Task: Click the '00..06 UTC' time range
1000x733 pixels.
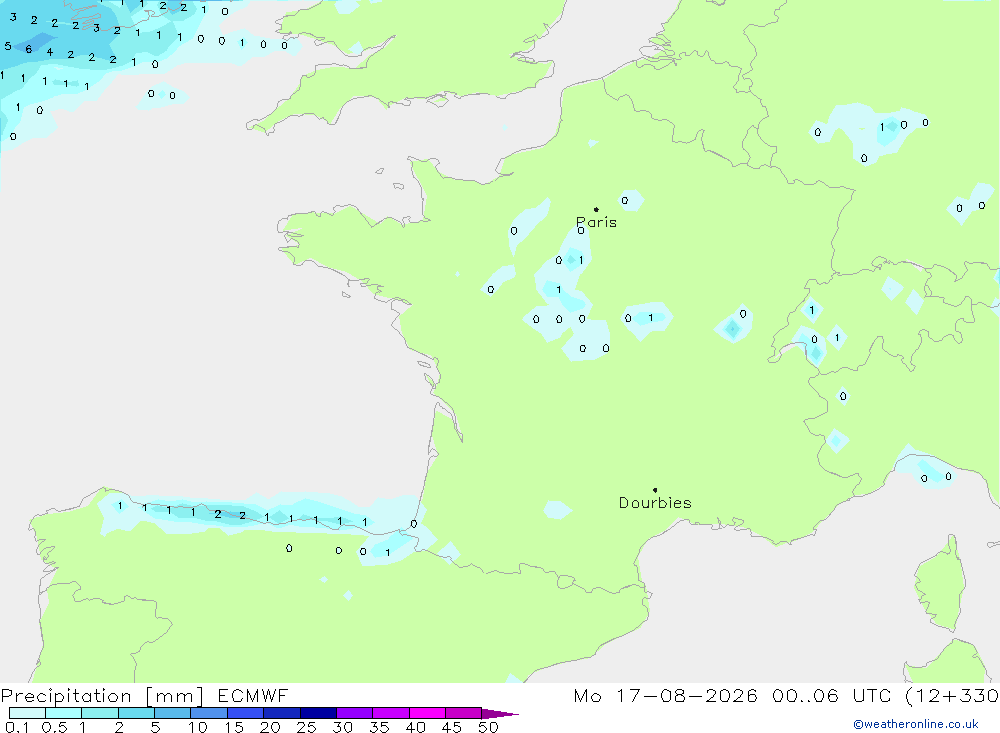Action: [831, 695]
